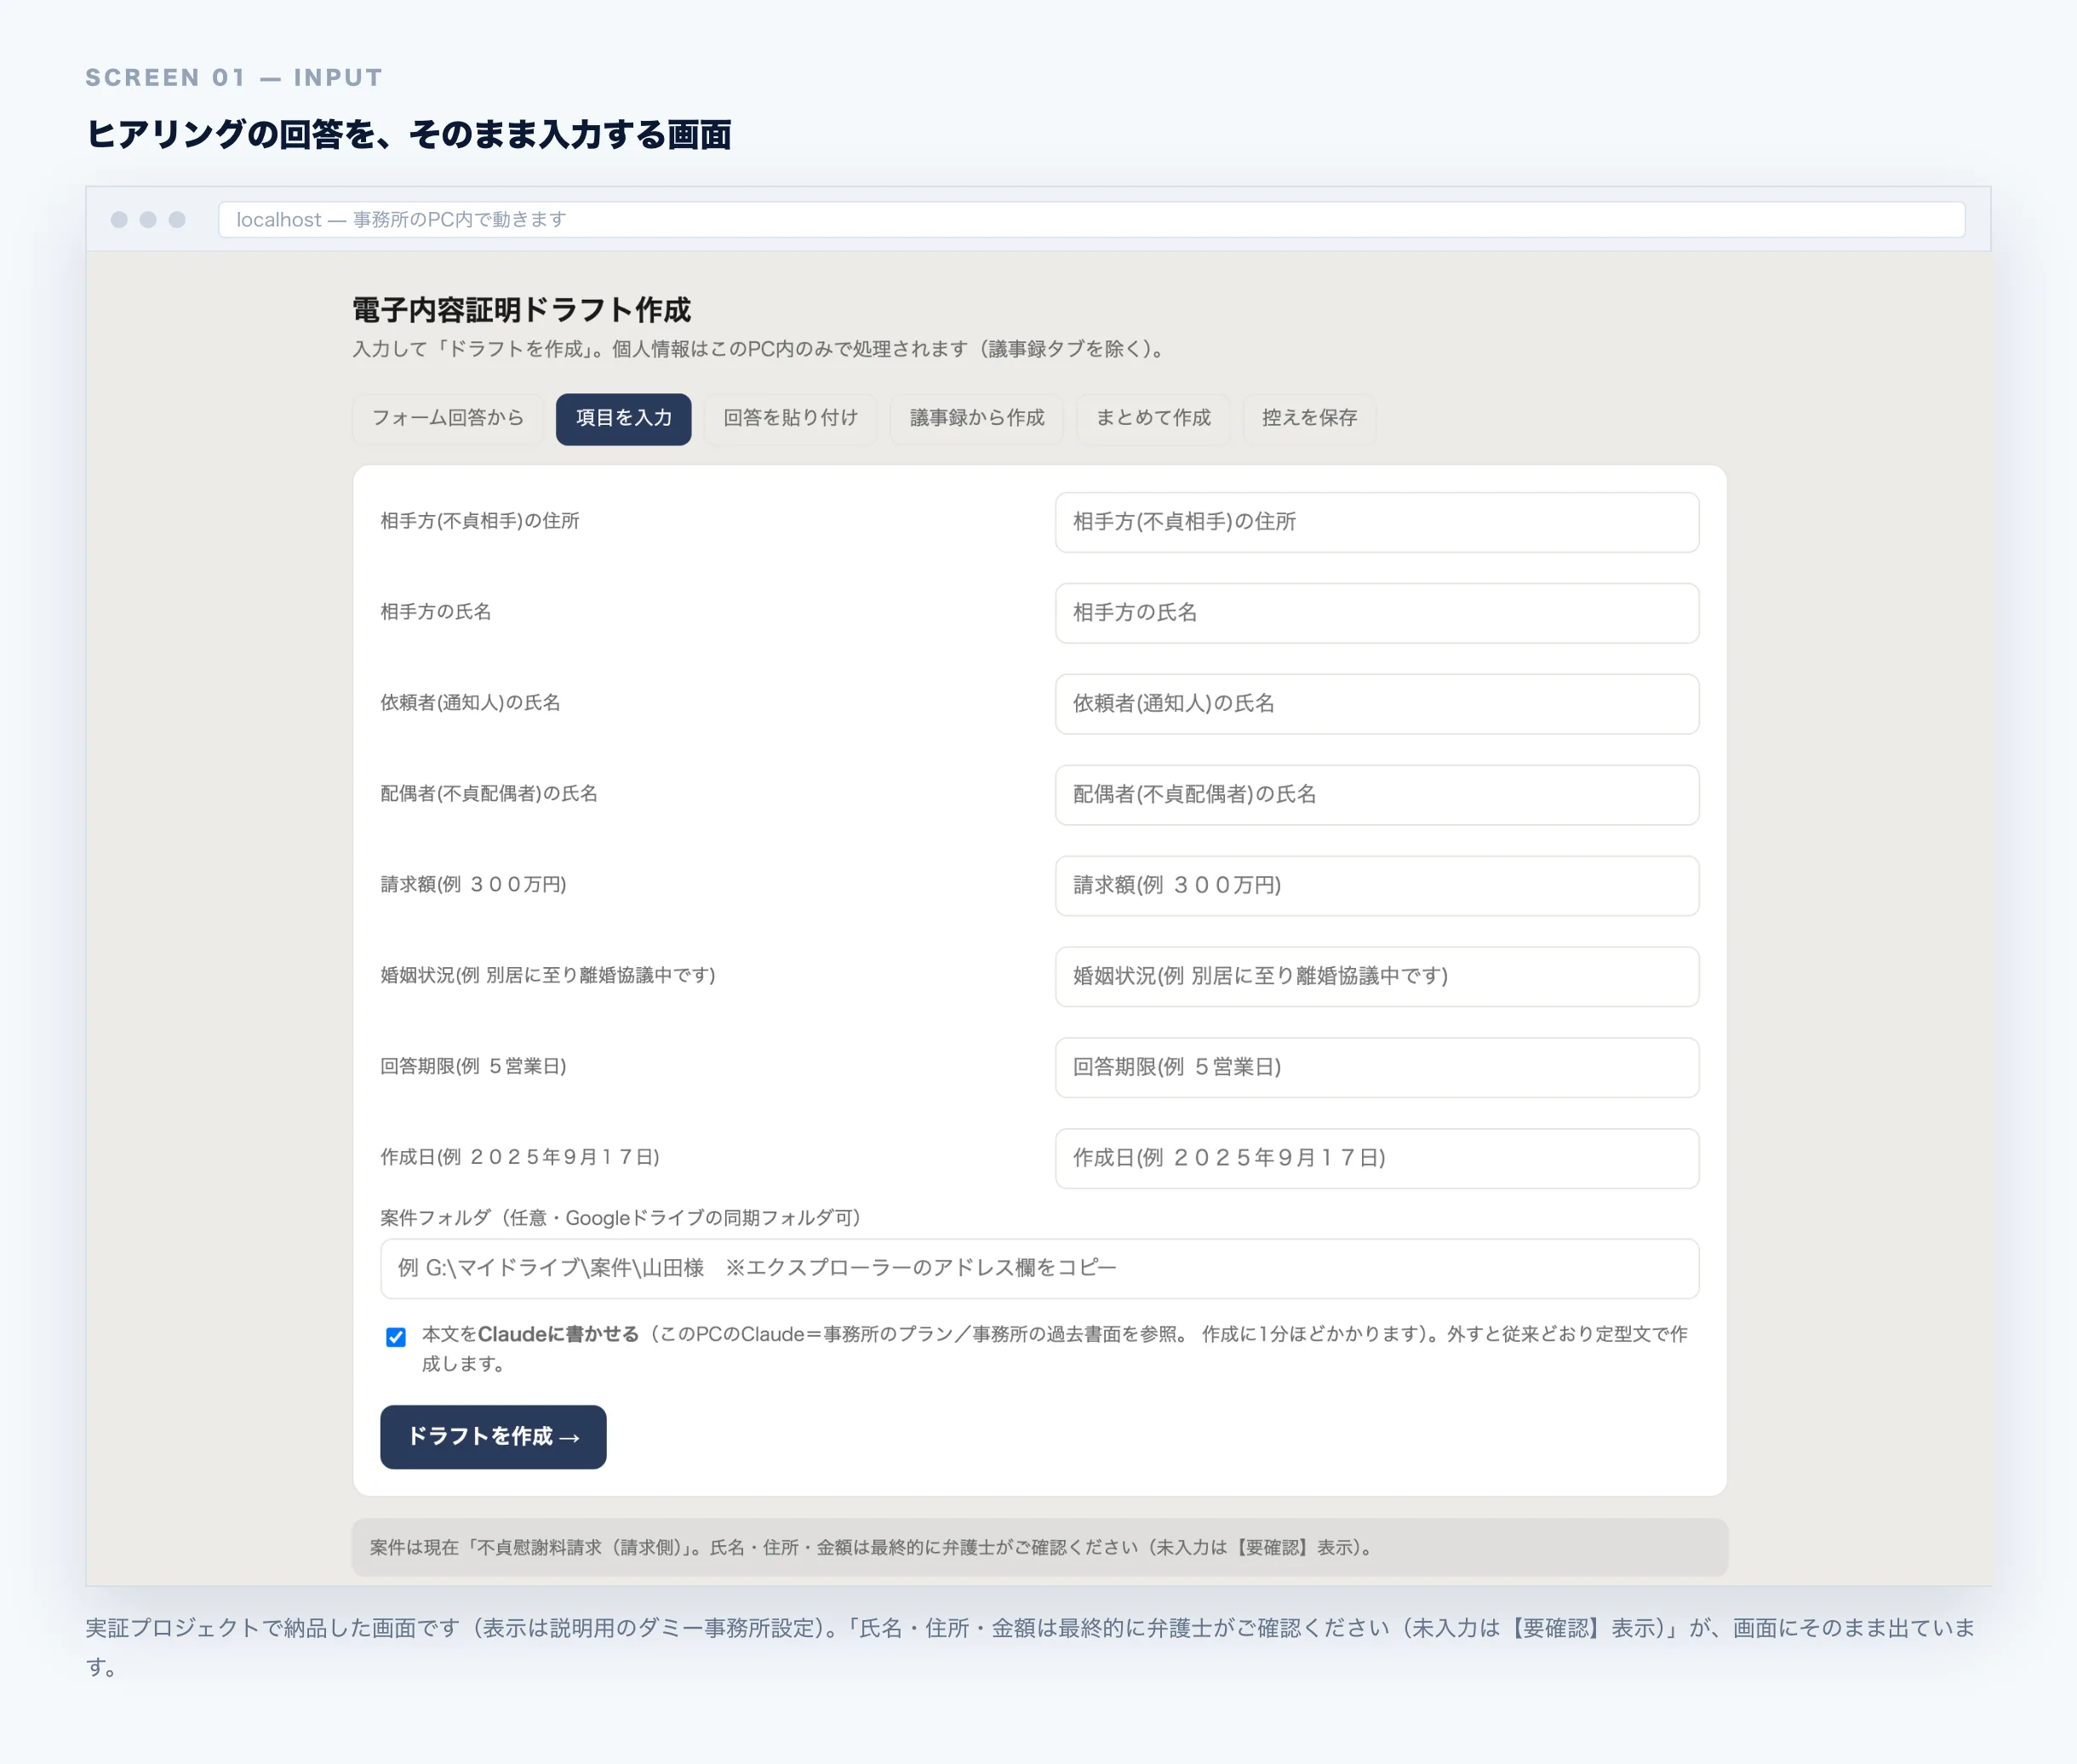This screenshot has height=1764, width=2077.
Task: Click the ドラフトを作成 button
Action: click(x=493, y=1437)
